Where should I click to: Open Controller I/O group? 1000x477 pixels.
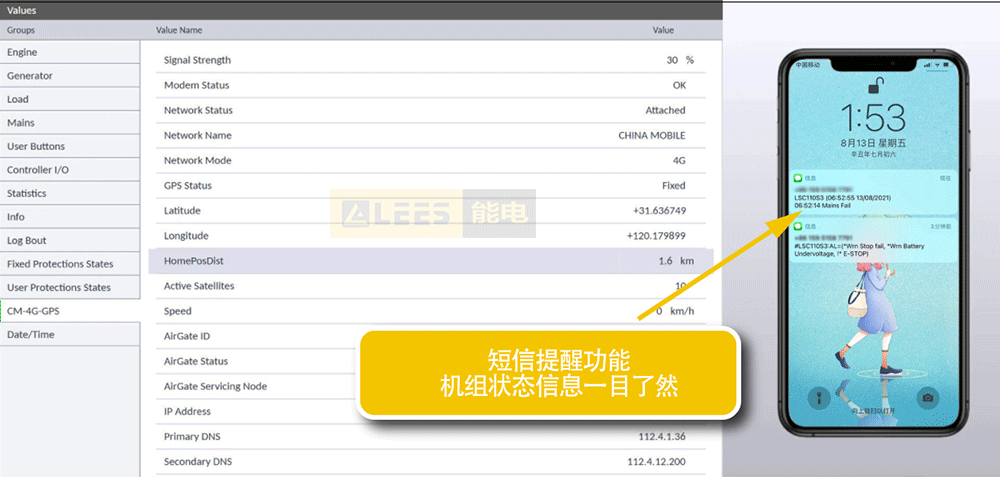coord(70,170)
